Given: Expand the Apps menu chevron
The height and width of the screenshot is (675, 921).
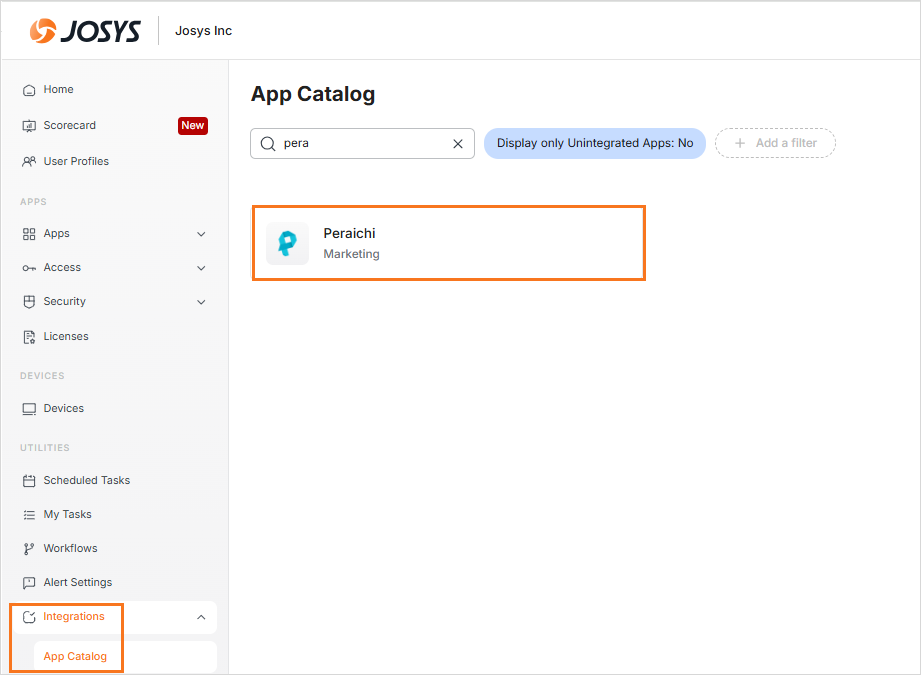Looking at the screenshot, I should (201, 234).
